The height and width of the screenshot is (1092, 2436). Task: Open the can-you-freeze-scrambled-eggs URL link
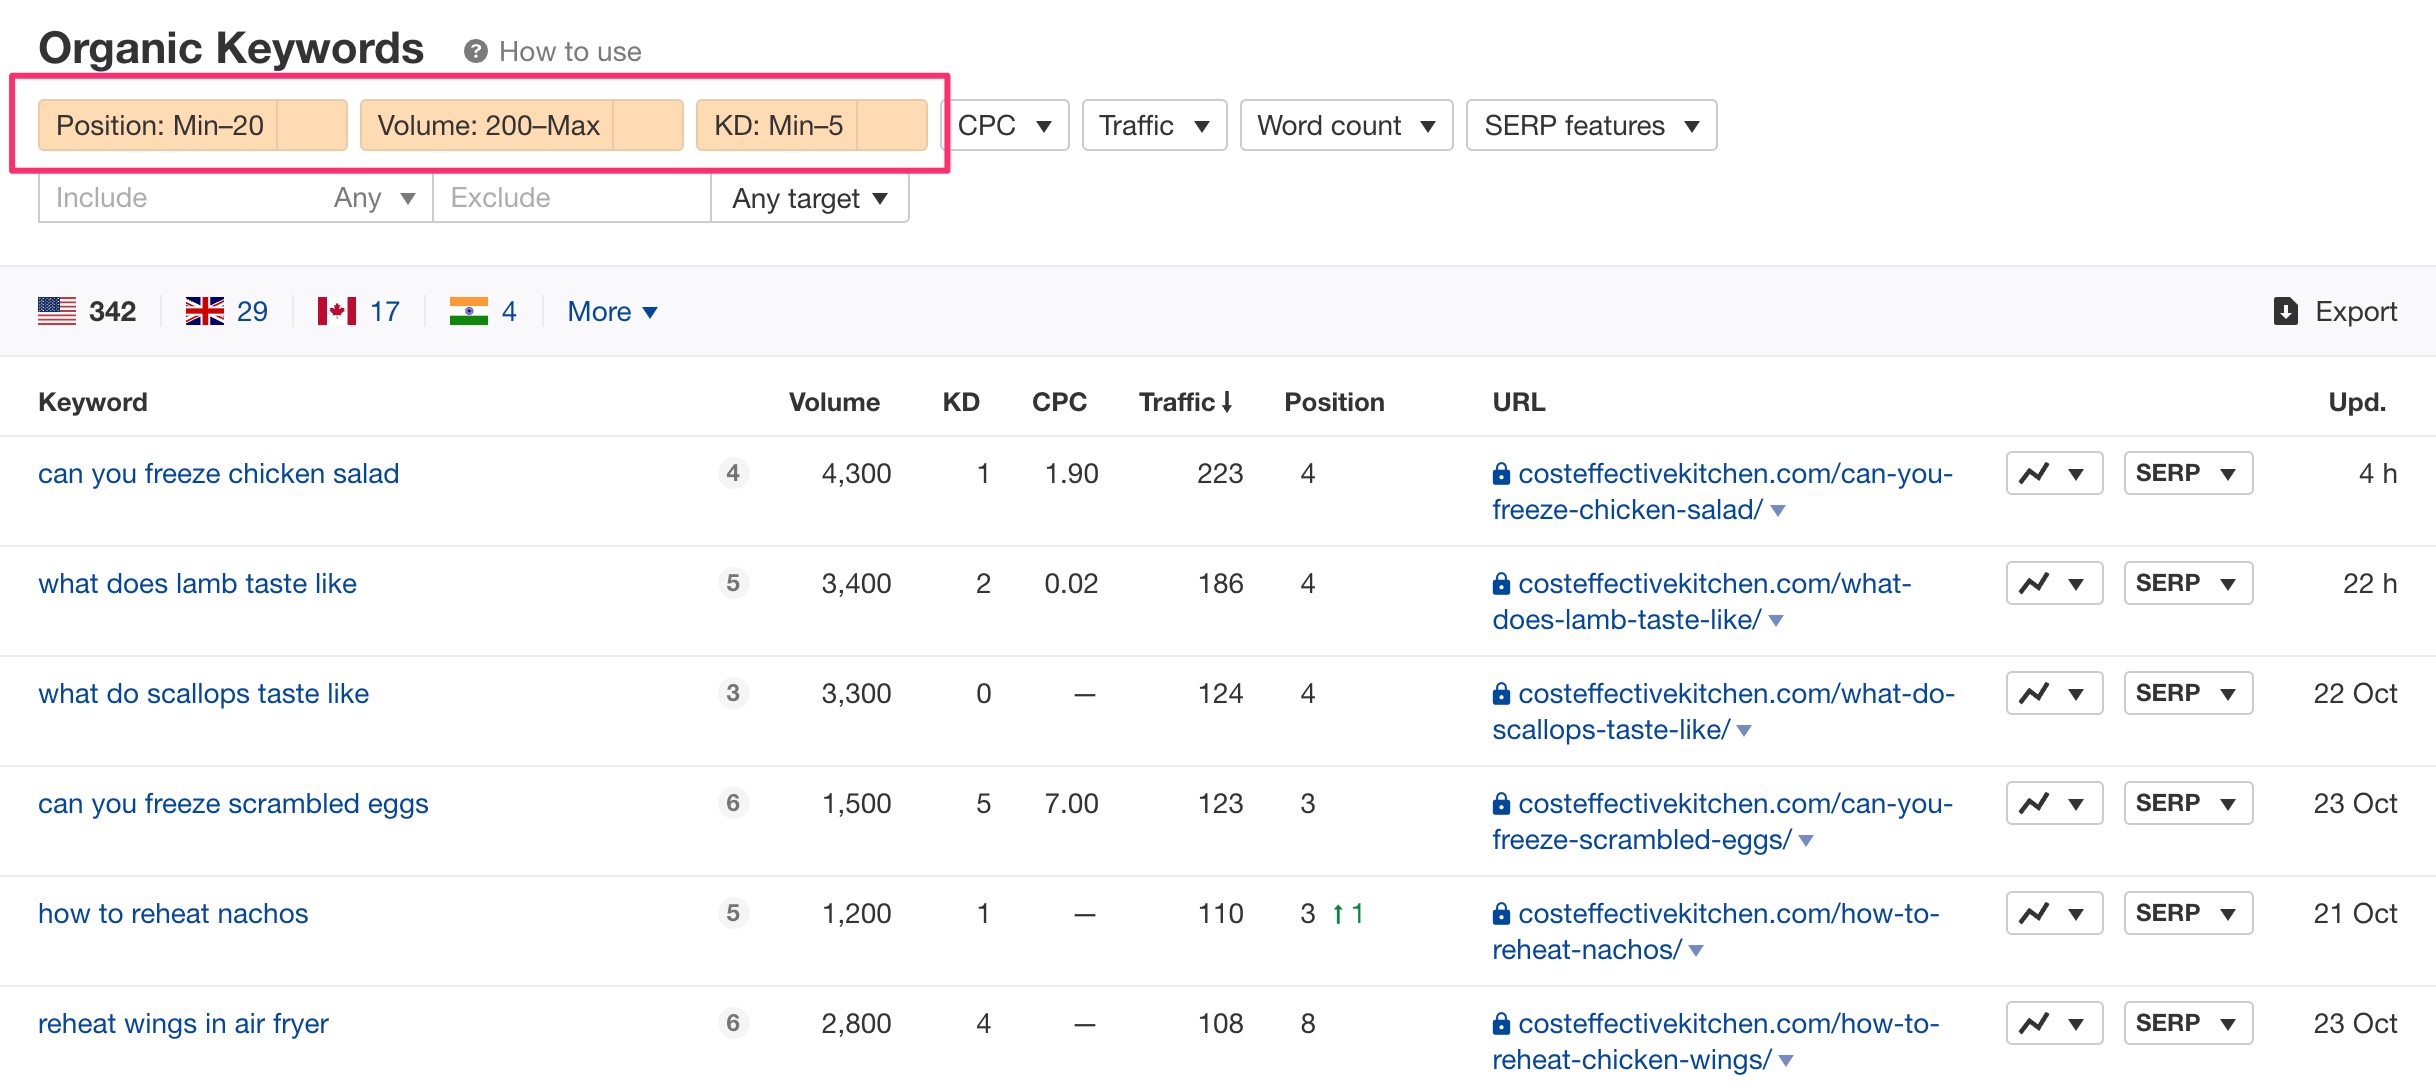1722,821
